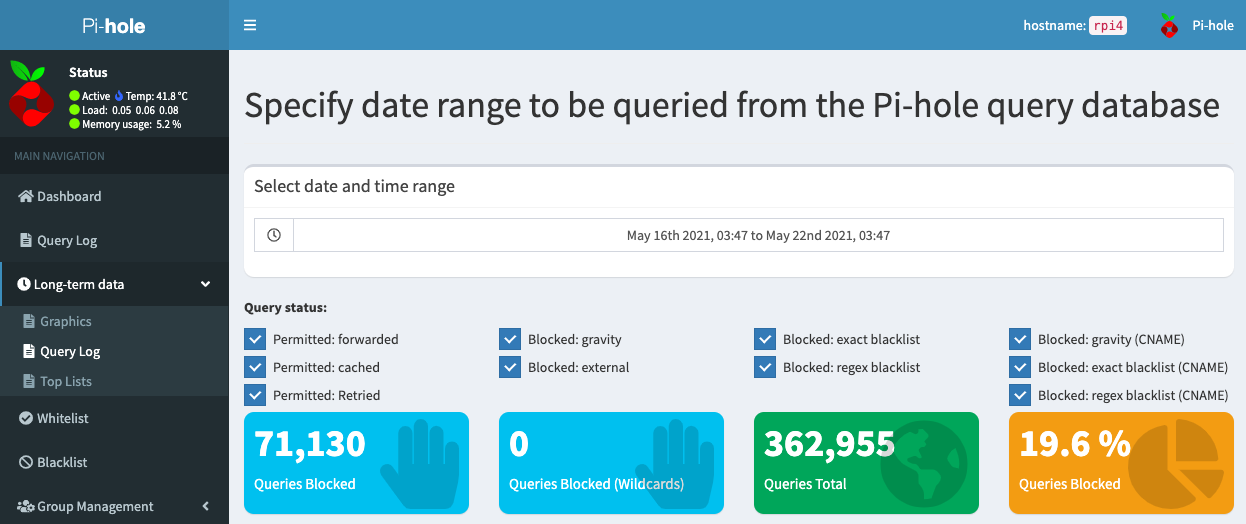Uncheck Blocked: regex blacklist (CNAME)
The image size is (1246, 524).
click(x=1019, y=395)
